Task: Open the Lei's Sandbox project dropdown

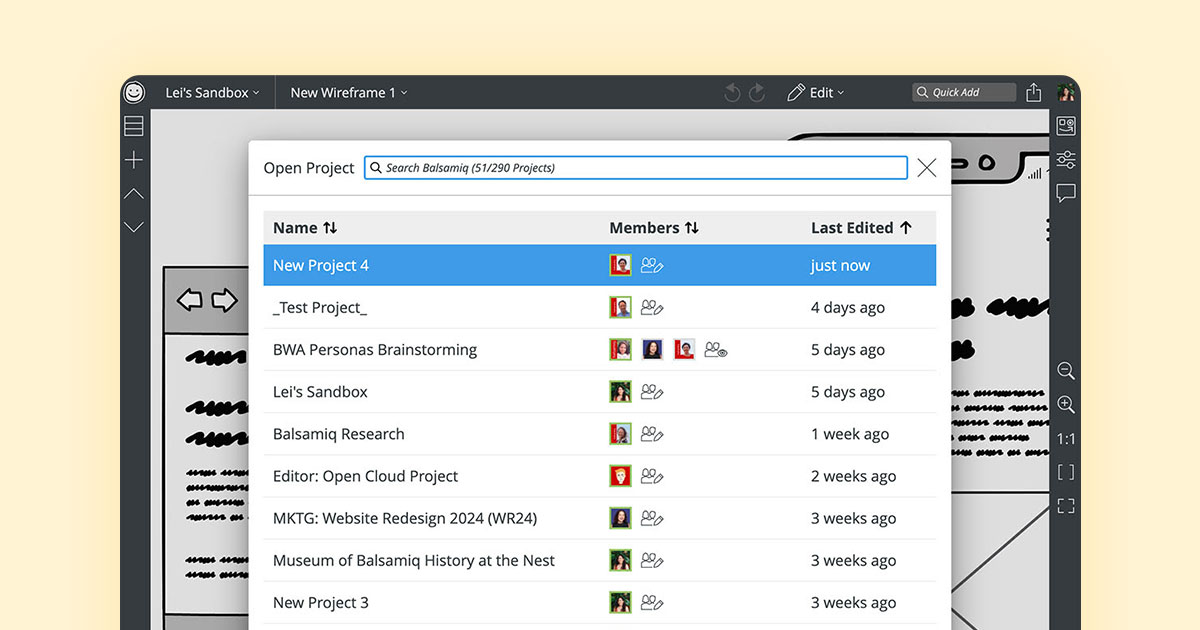Action: [212, 91]
